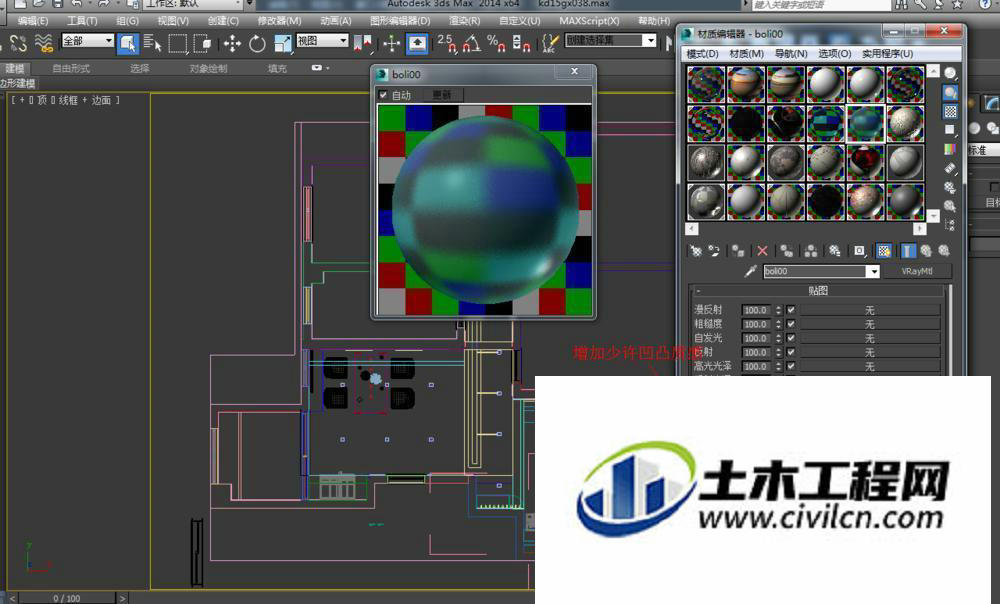Toggle Keyboard Shortcut Override icon

pos(417,43)
